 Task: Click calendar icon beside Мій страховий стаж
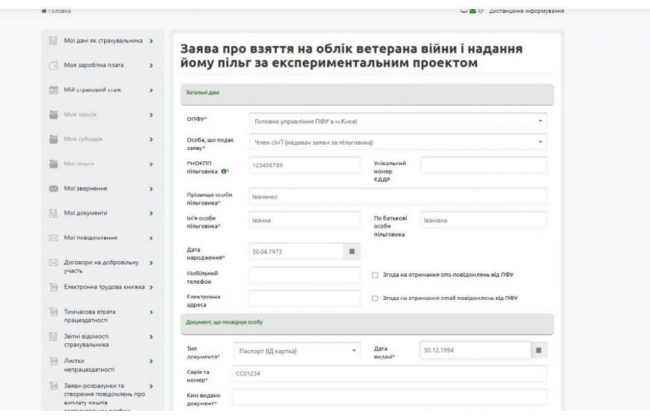pos(53,90)
